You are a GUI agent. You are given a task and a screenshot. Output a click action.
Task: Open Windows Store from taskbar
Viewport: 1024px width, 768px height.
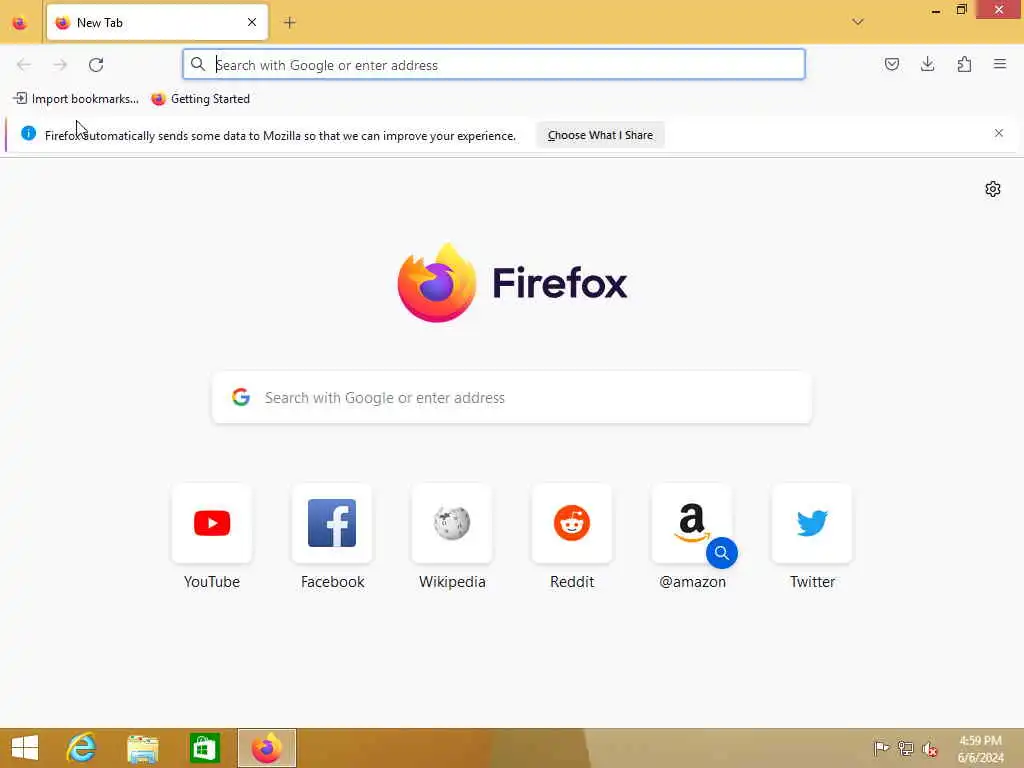point(204,748)
